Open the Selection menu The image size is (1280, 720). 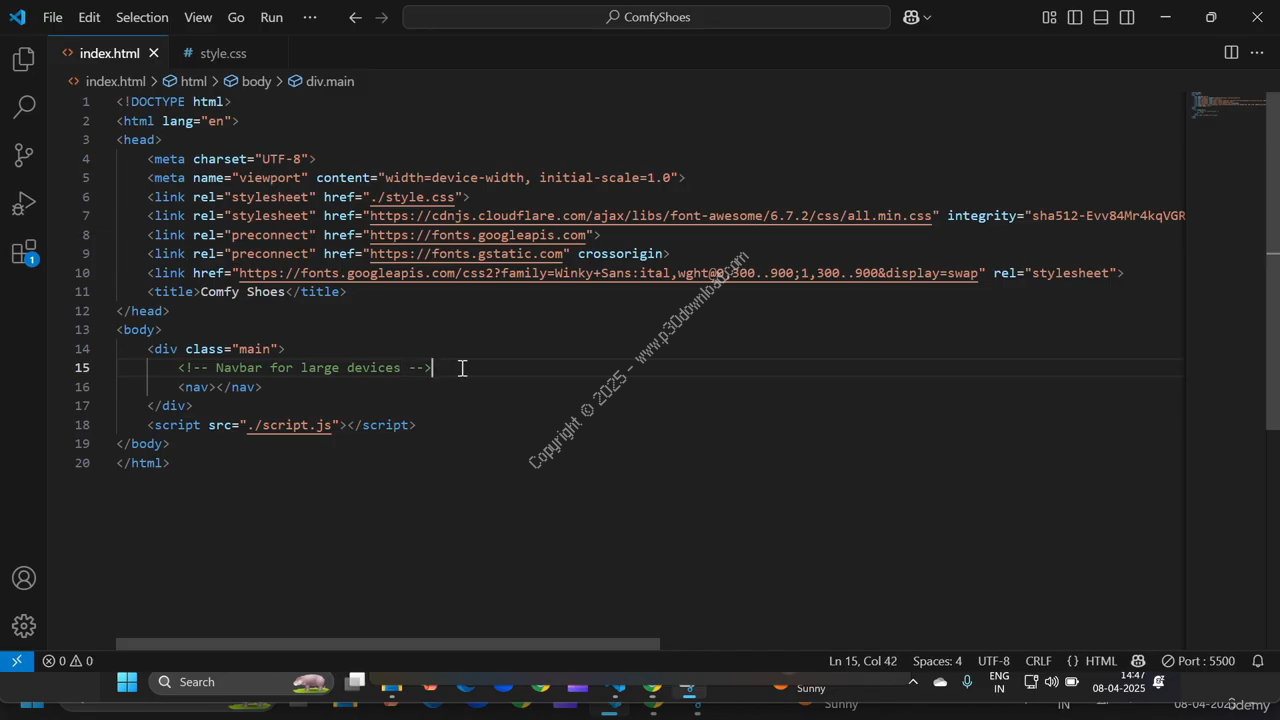(x=142, y=17)
